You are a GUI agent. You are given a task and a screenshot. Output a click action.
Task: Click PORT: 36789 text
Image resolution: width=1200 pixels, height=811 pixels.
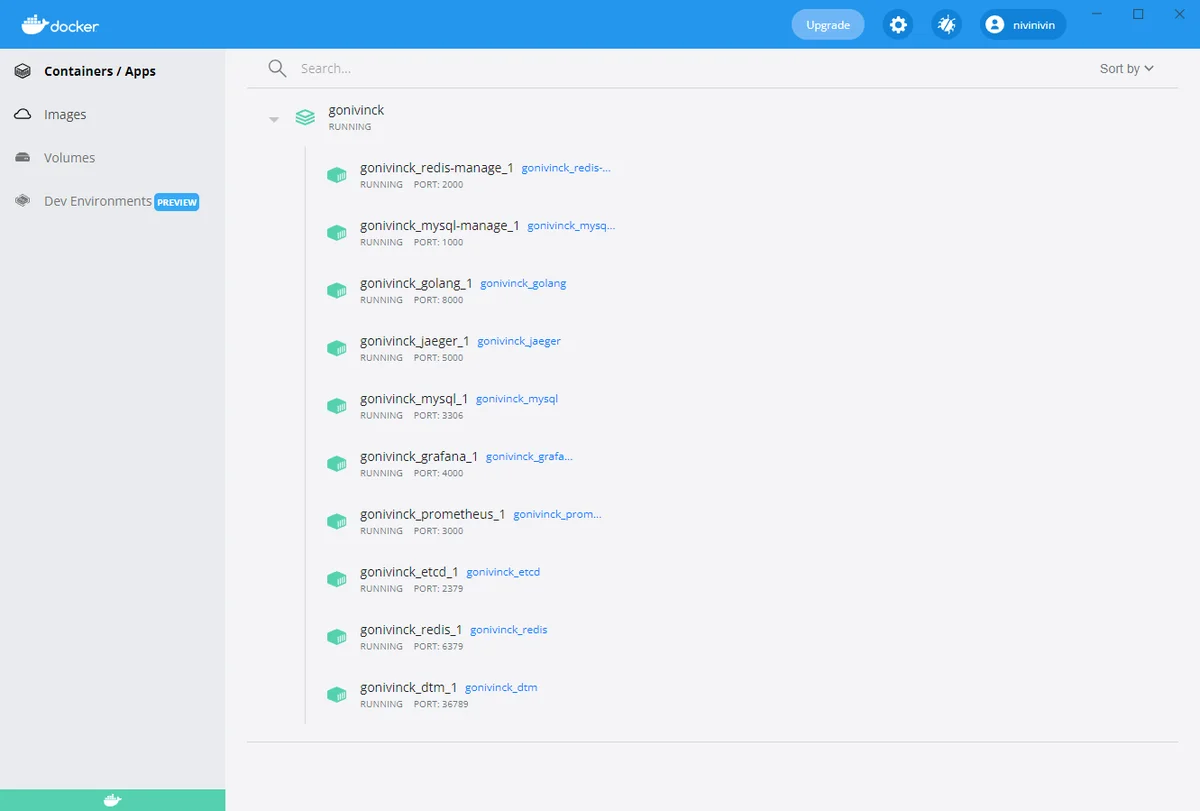[441, 704]
